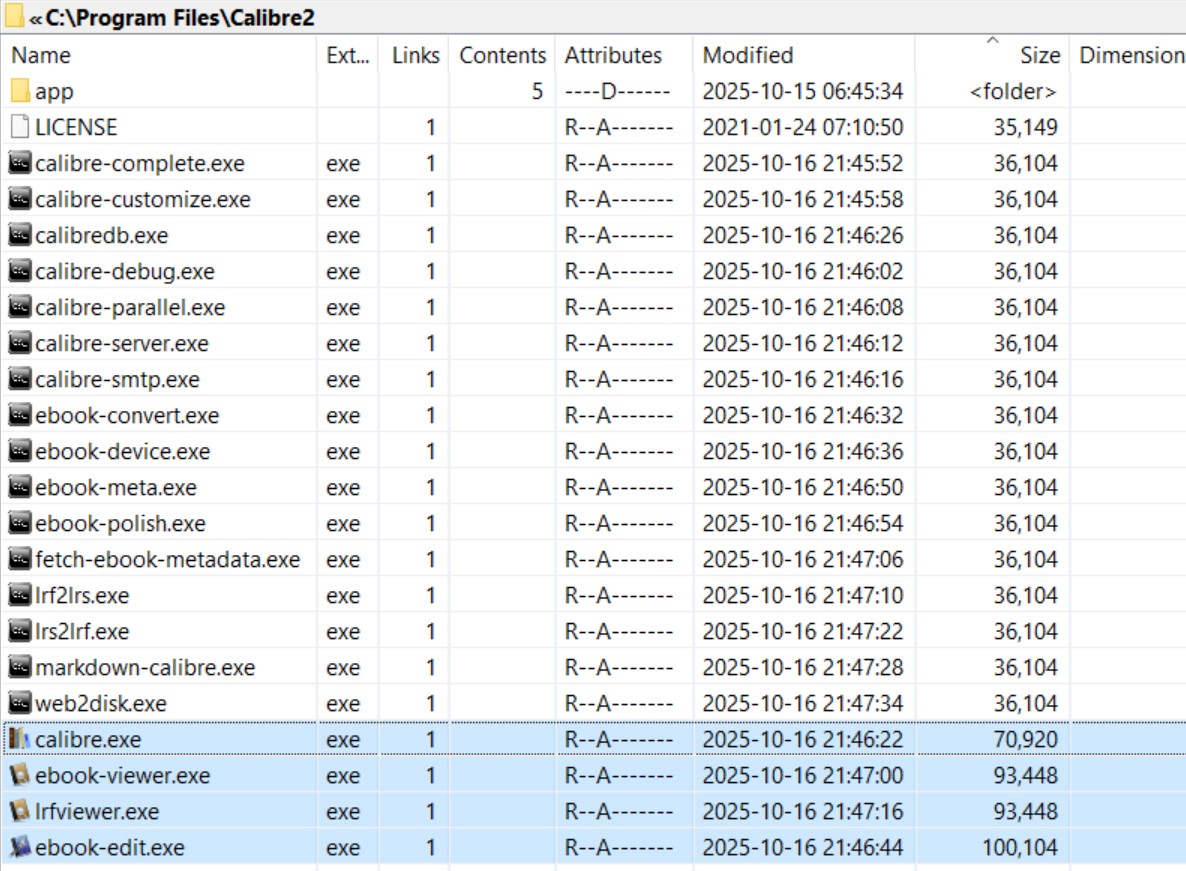Click size value 93,448 of ebook-viewer.exe
Screen dimensions: 1186x871
[1025, 776]
